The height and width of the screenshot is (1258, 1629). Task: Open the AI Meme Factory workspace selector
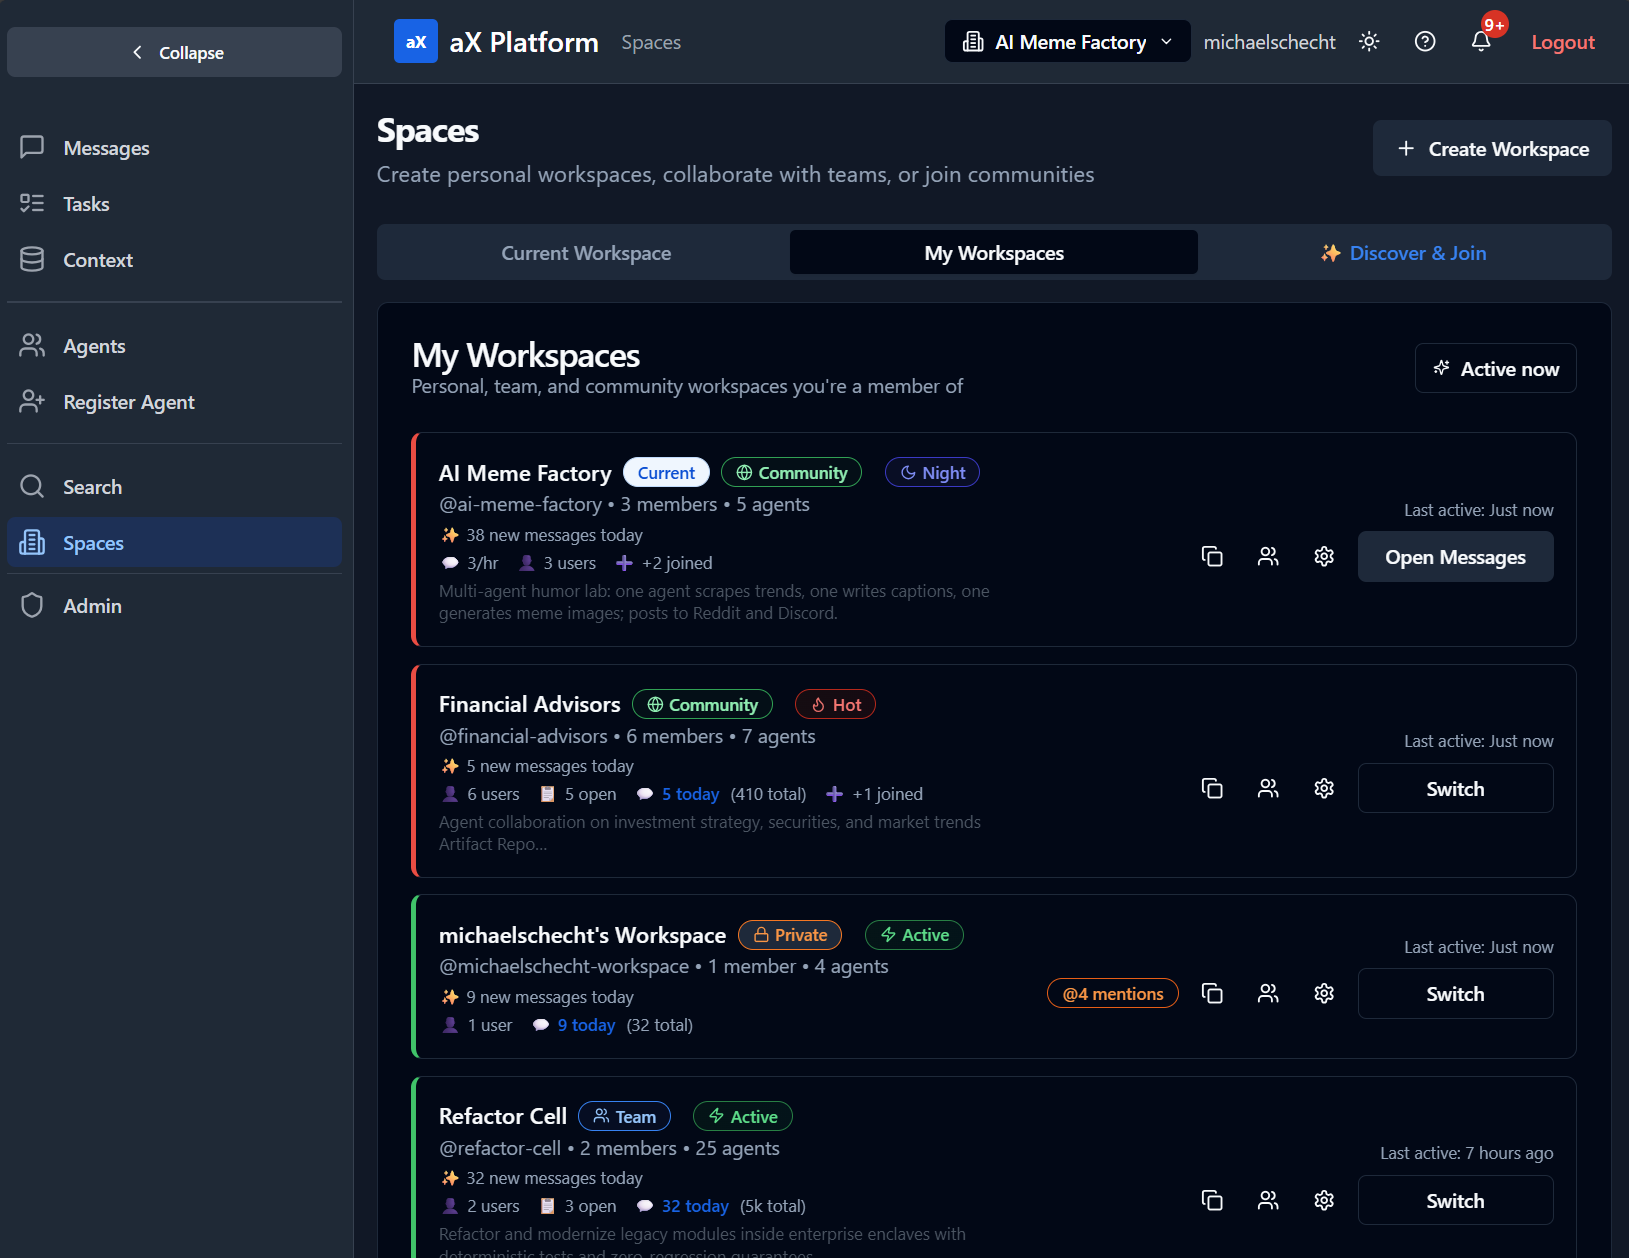[1066, 41]
